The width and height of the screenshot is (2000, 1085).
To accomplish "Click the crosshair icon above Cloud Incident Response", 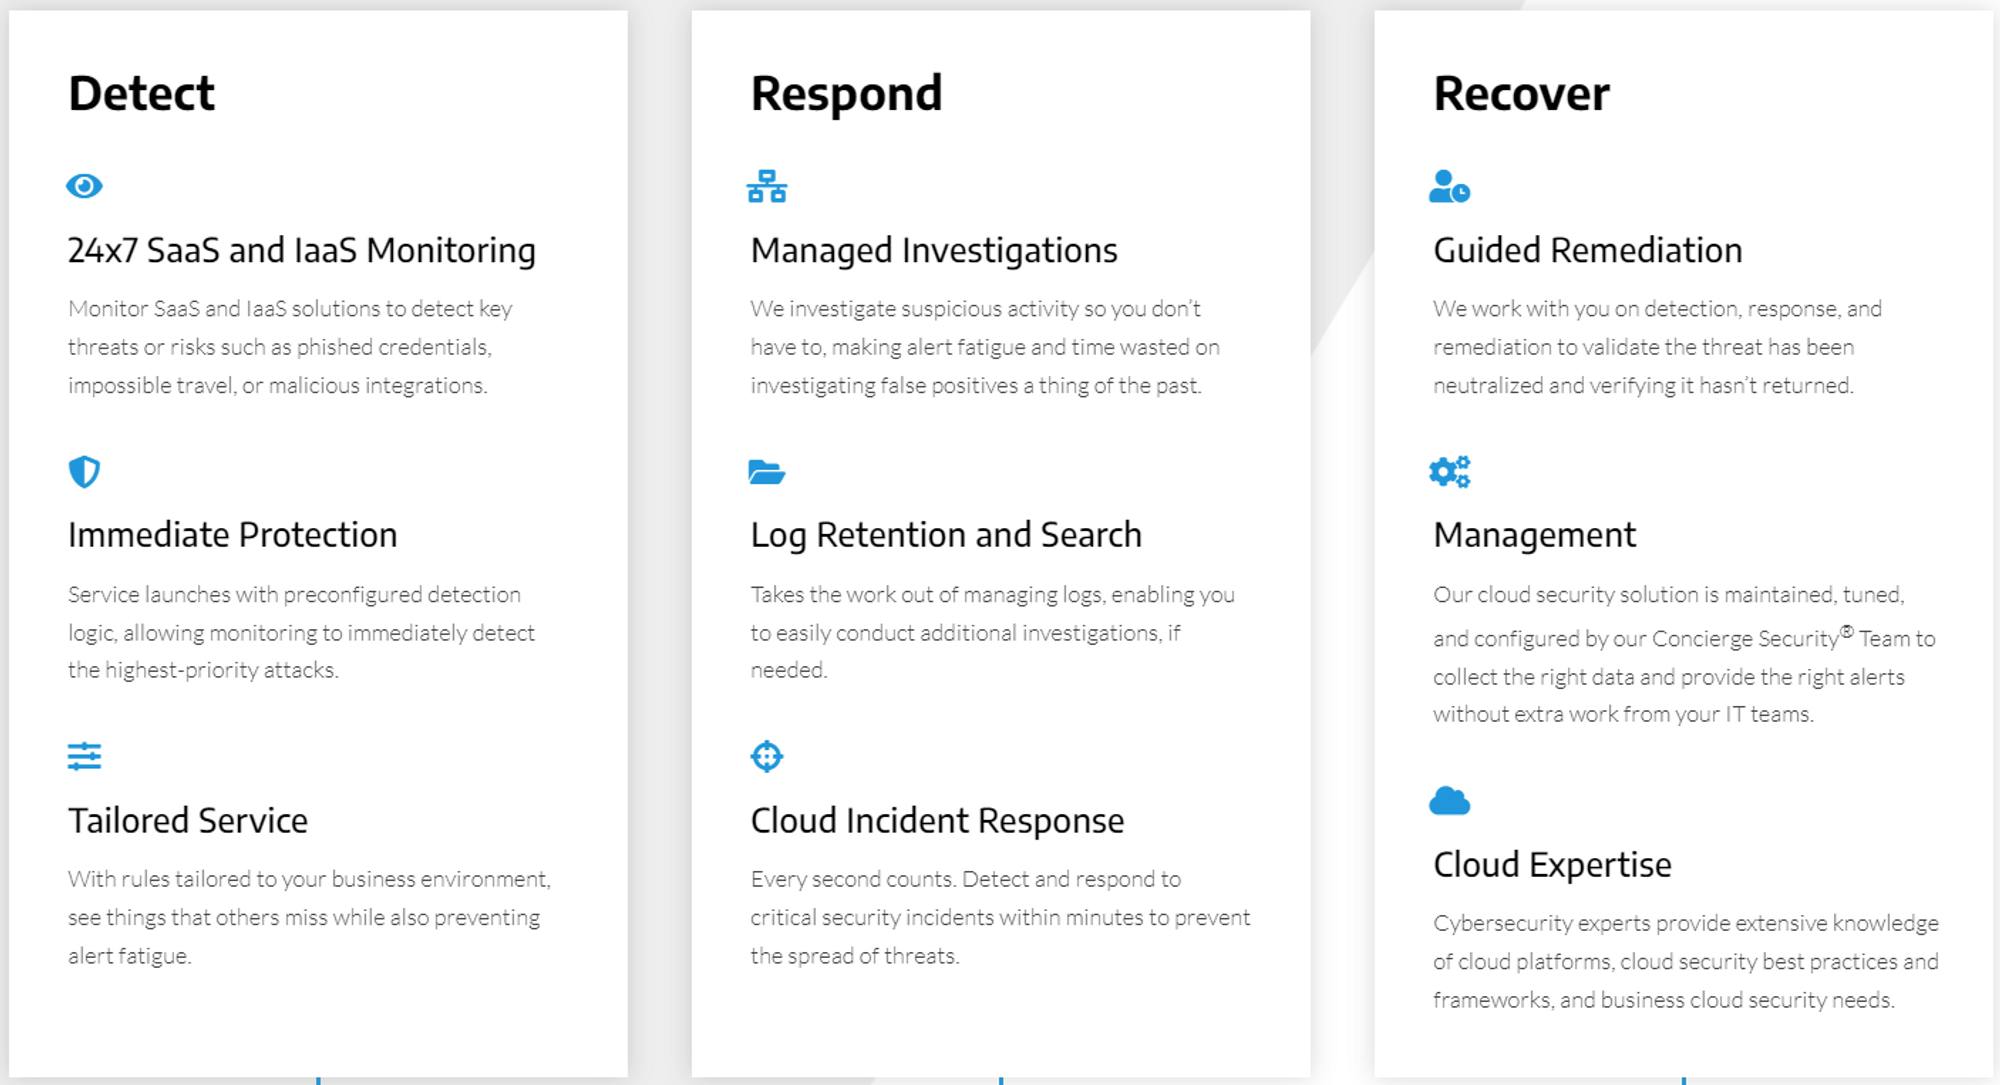I will [767, 757].
